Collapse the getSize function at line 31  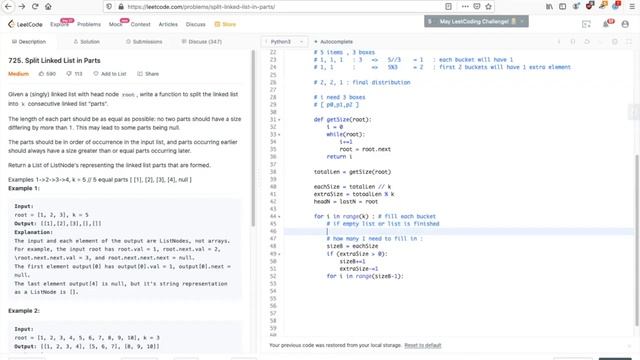[x=279, y=120]
